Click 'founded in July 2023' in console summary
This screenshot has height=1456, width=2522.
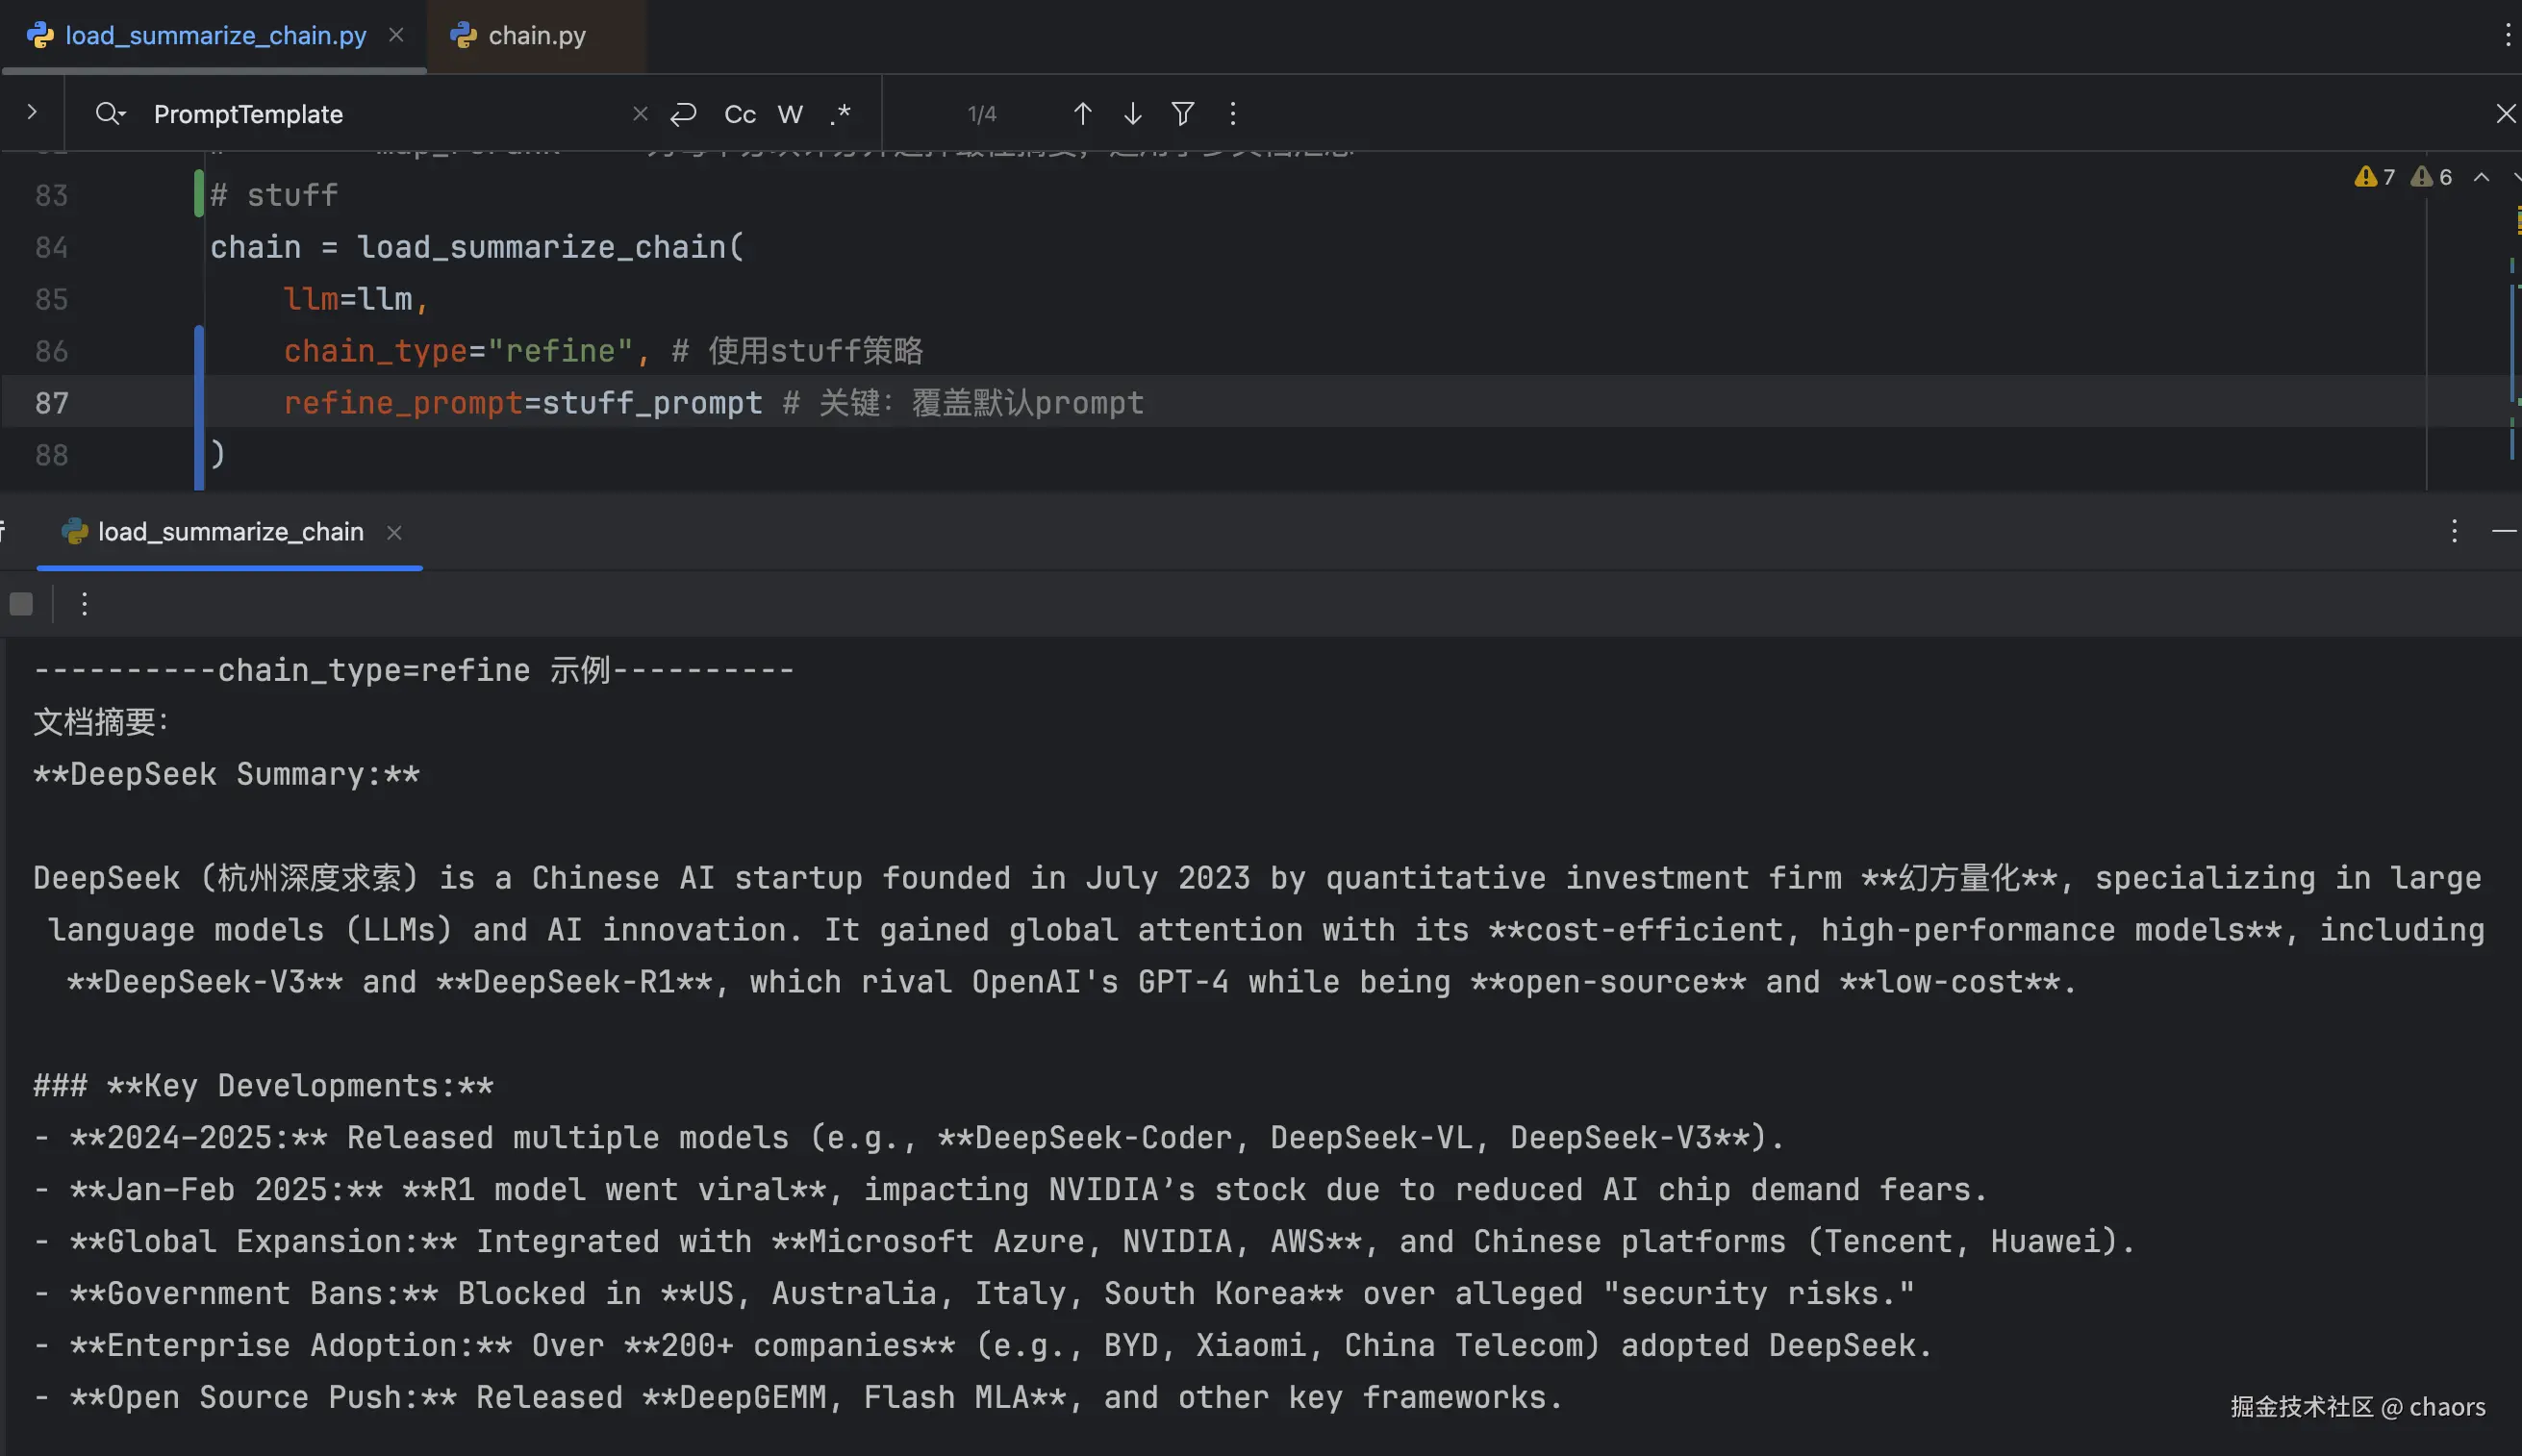tap(1066, 878)
